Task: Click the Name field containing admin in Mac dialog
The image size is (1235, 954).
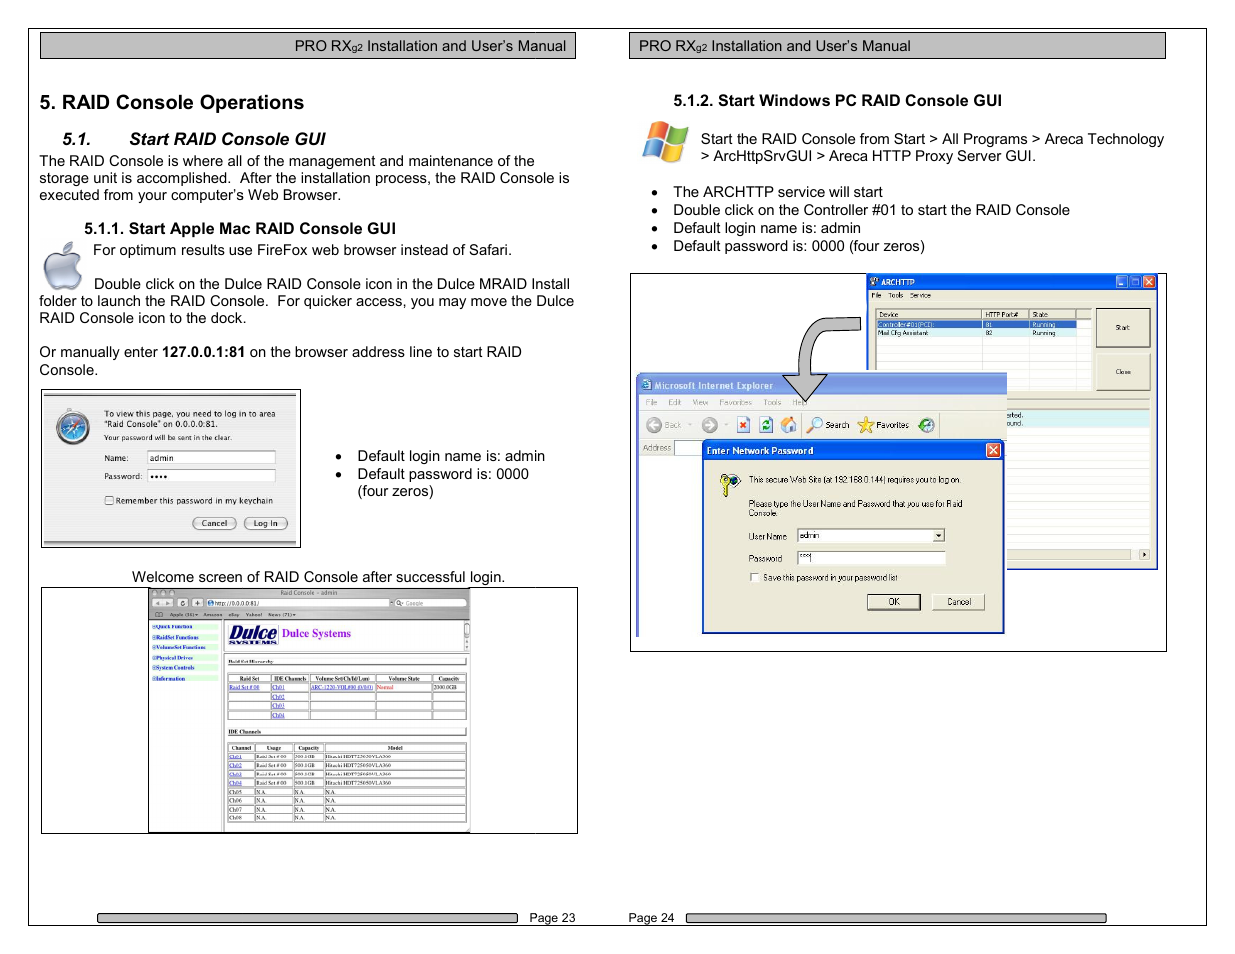Action: point(211,457)
